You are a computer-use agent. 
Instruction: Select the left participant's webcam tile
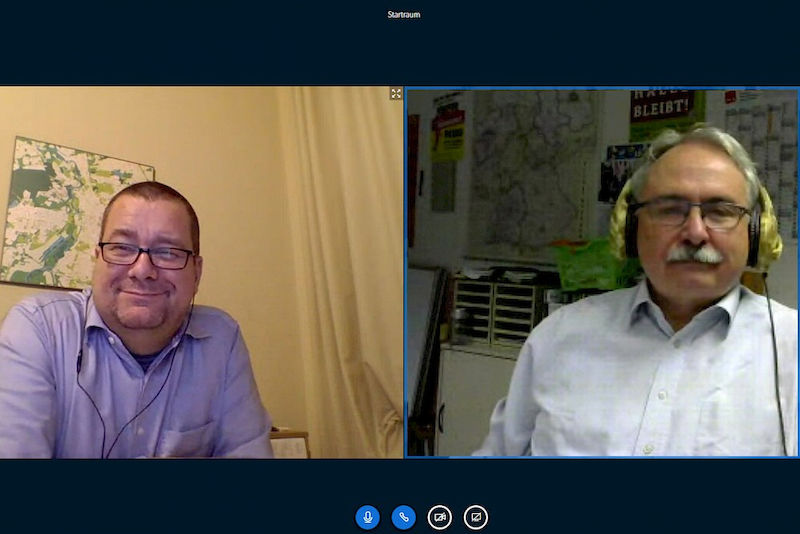point(200,272)
